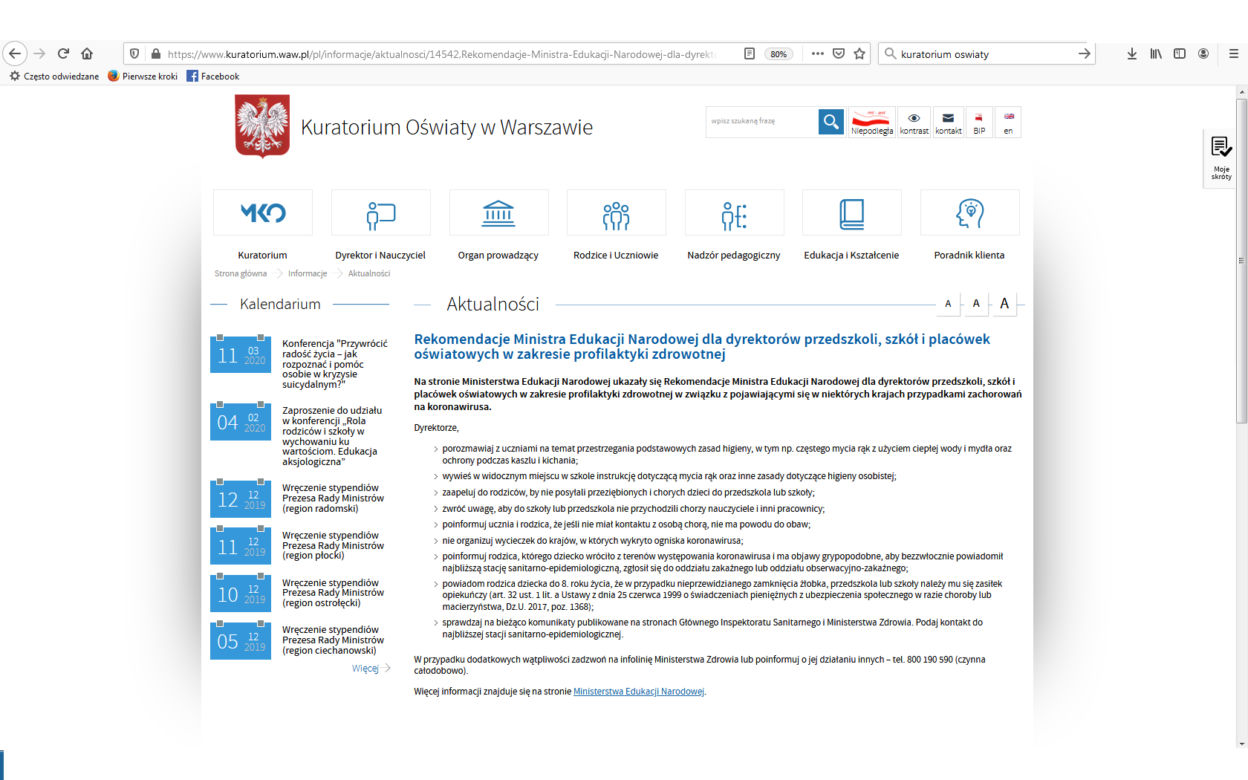Select 'Edukacja i Kształcenie' menu label
Screen dimensions: 1248x780
852,255
